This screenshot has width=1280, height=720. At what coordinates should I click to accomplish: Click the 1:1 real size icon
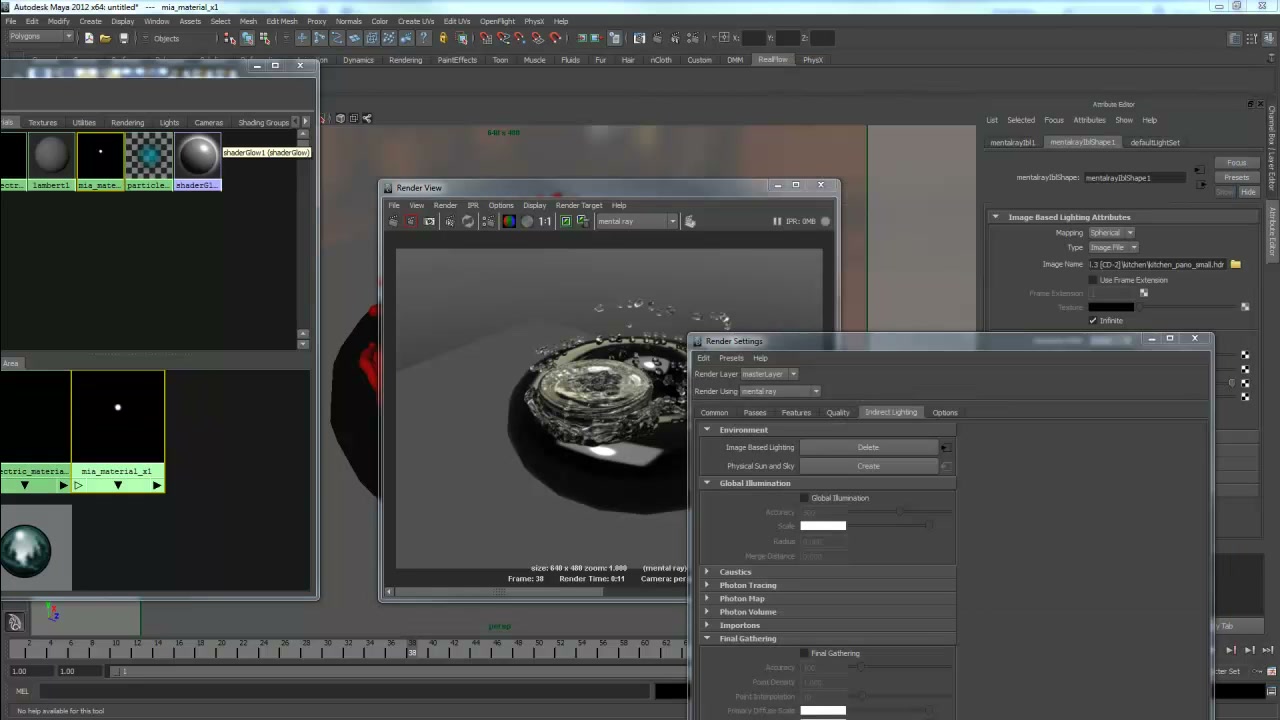pyautogui.click(x=545, y=221)
